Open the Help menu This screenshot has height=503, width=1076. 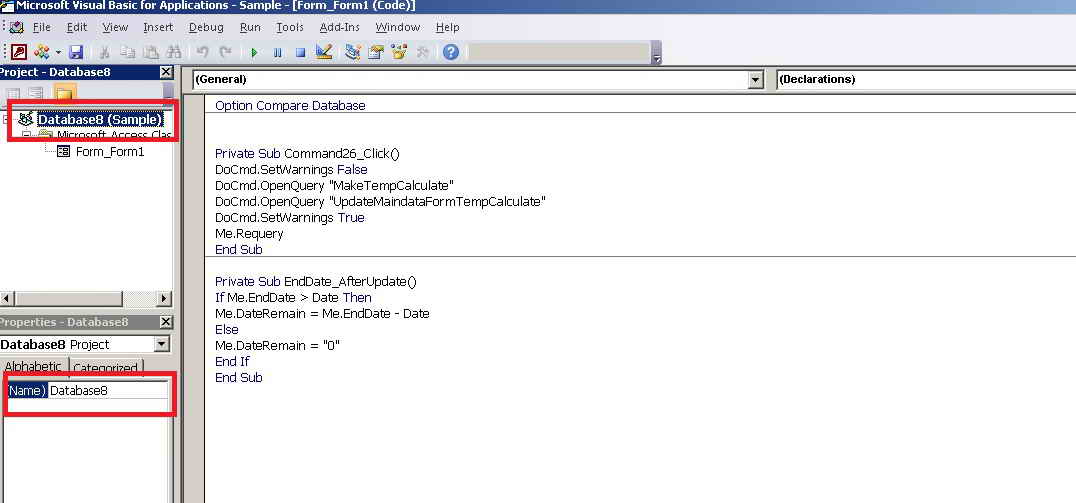[447, 27]
